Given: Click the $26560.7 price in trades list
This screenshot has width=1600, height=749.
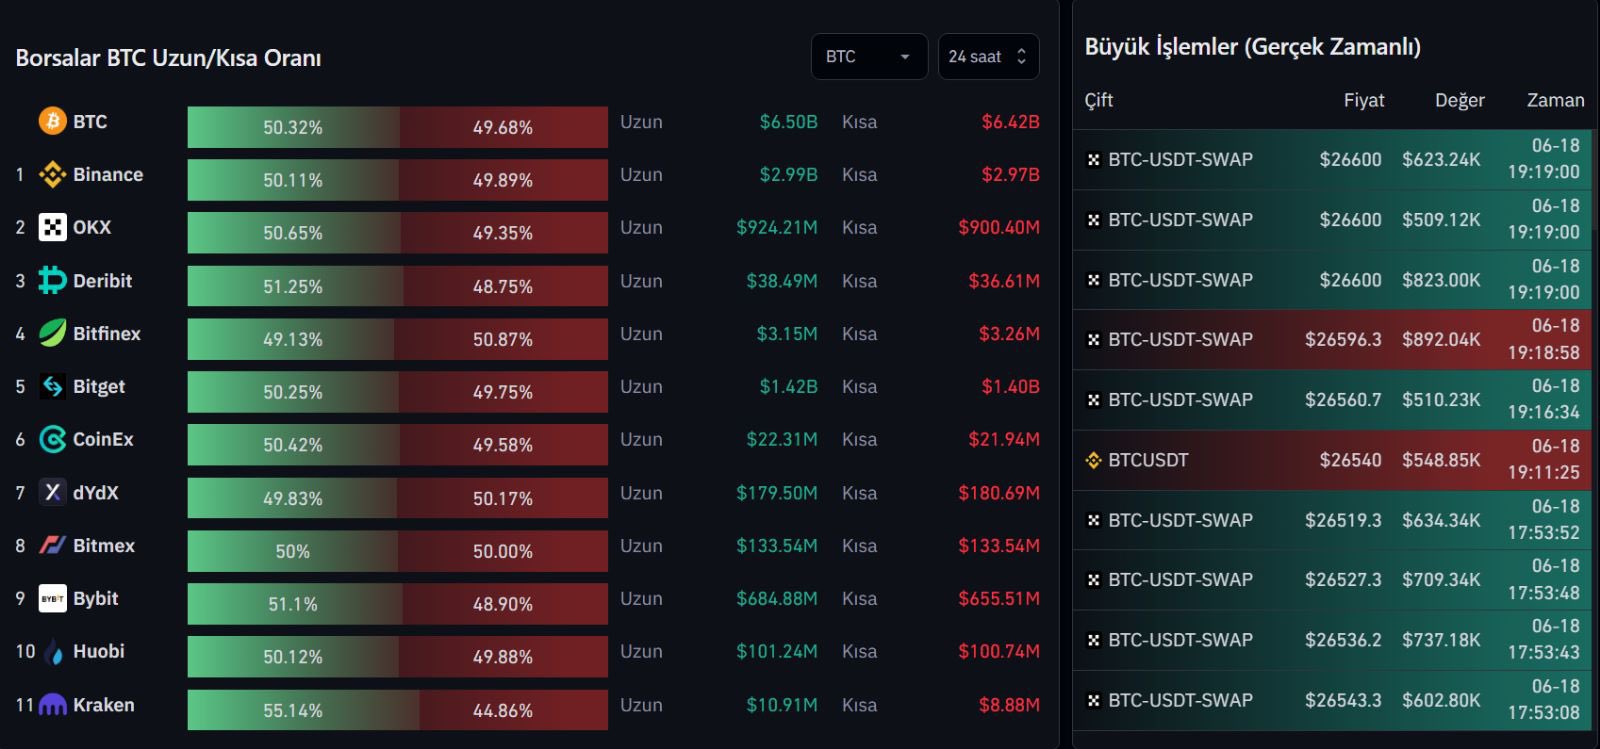Looking at the screenshot, I should click(x=1343, y=399).
